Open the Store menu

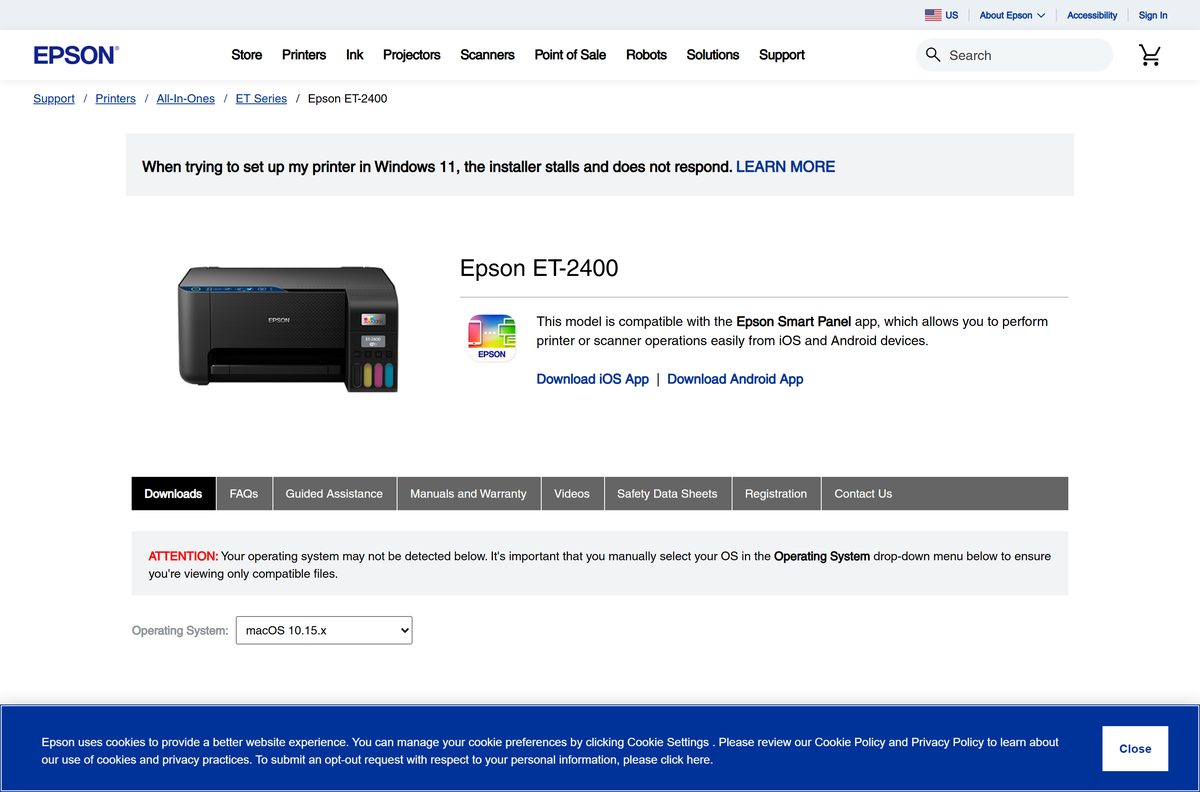coord(246,55)
